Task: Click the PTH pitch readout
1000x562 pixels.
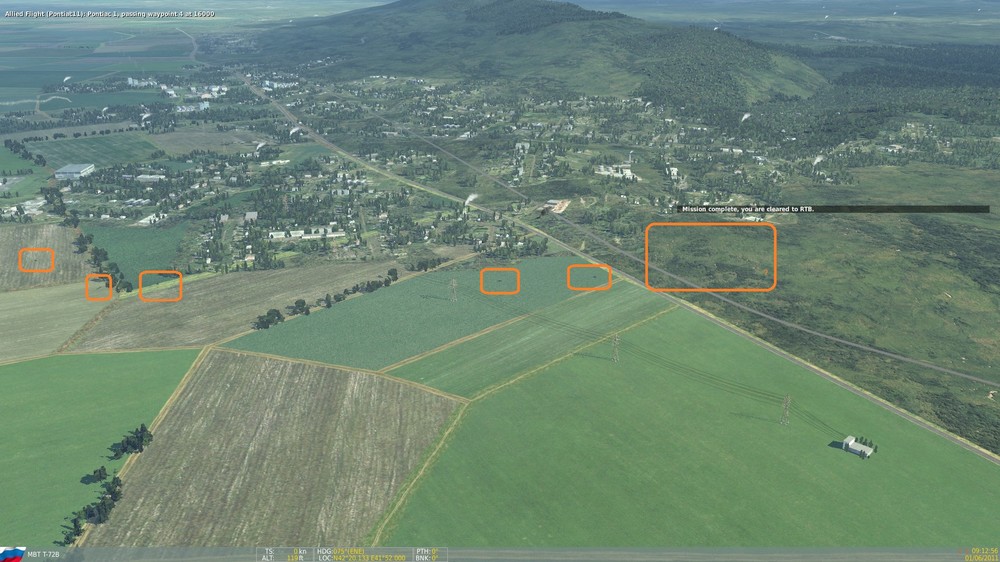Action: coord(427,551)
